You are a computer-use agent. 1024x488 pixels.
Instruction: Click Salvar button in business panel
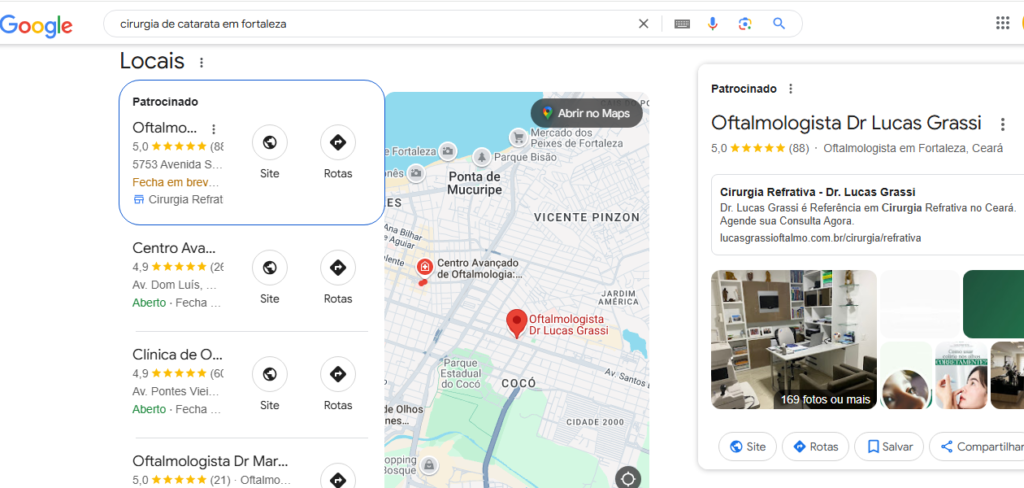889,447
